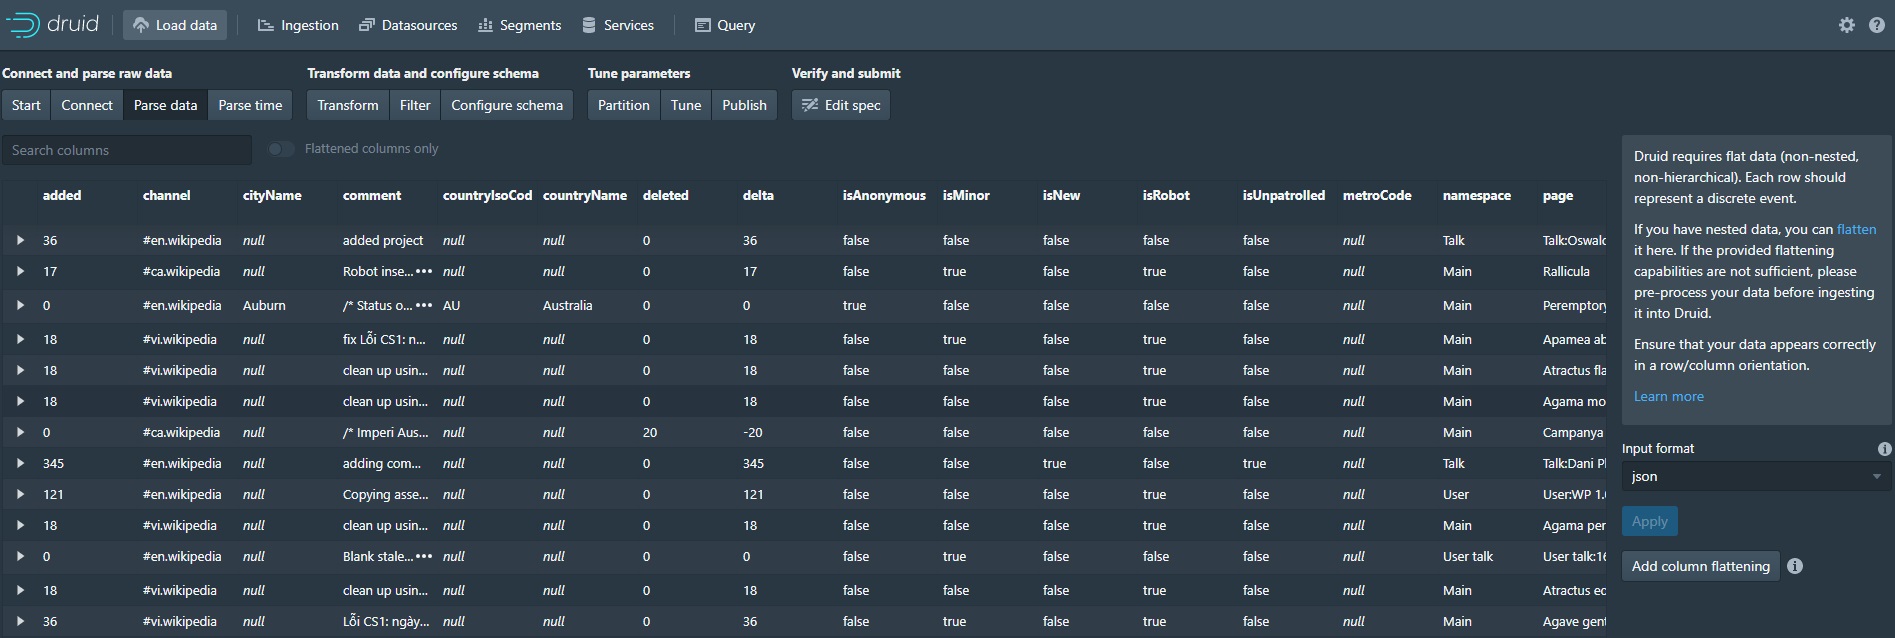Click the flatten link in help text

(x=1856, y=229)
